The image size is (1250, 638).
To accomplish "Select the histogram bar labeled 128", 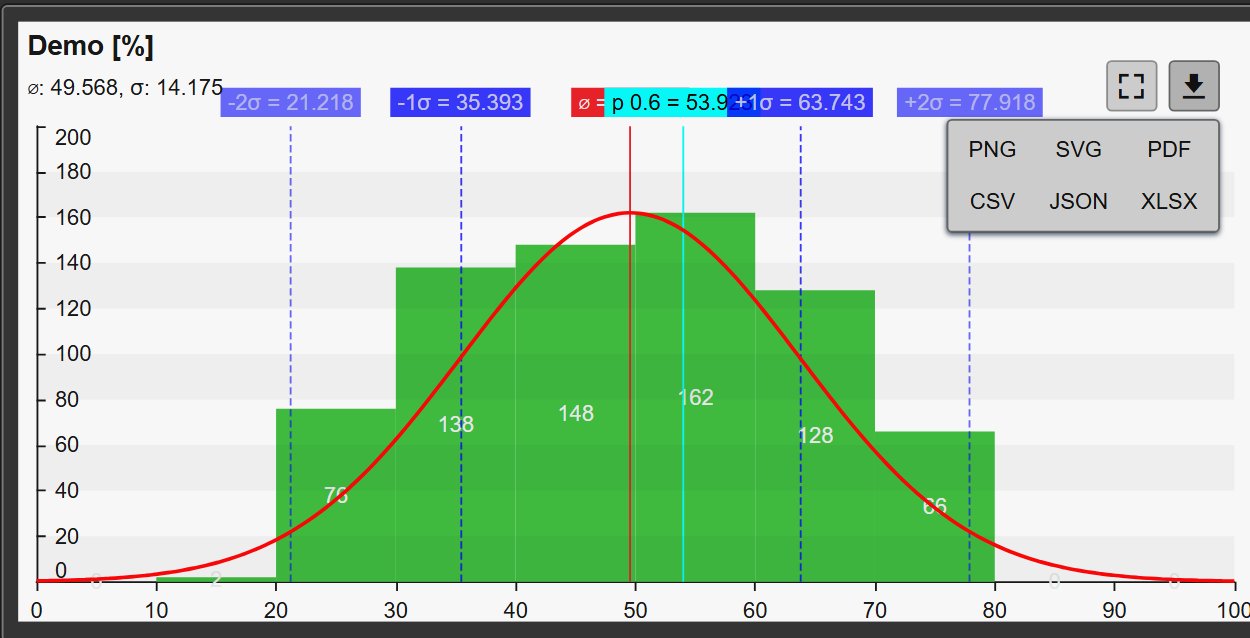I will tap(815, 436).
